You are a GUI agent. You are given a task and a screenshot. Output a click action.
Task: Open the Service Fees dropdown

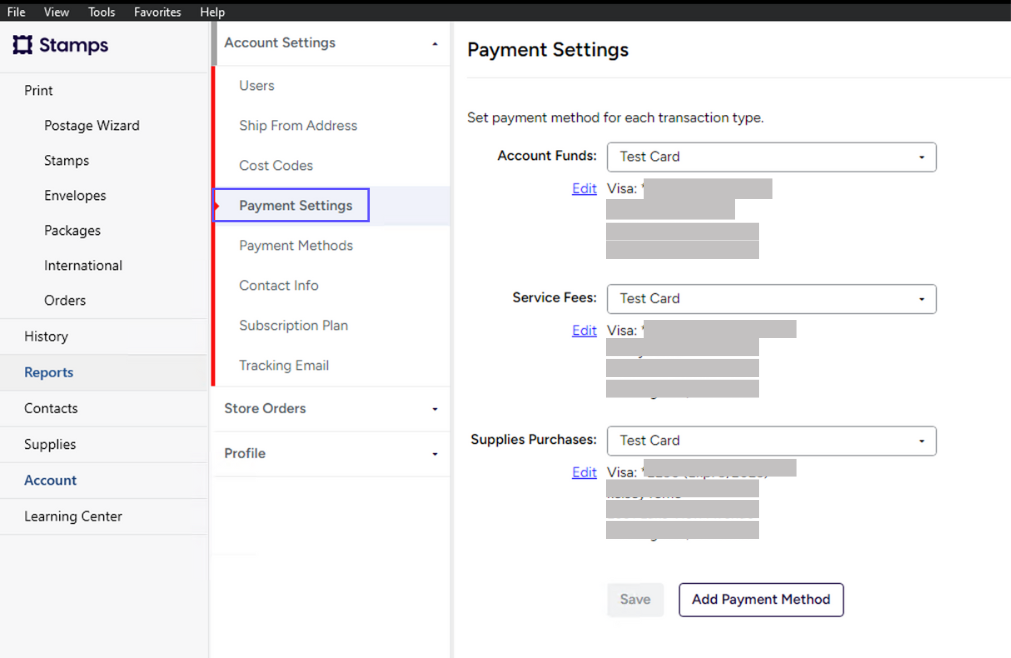[771, 299]
